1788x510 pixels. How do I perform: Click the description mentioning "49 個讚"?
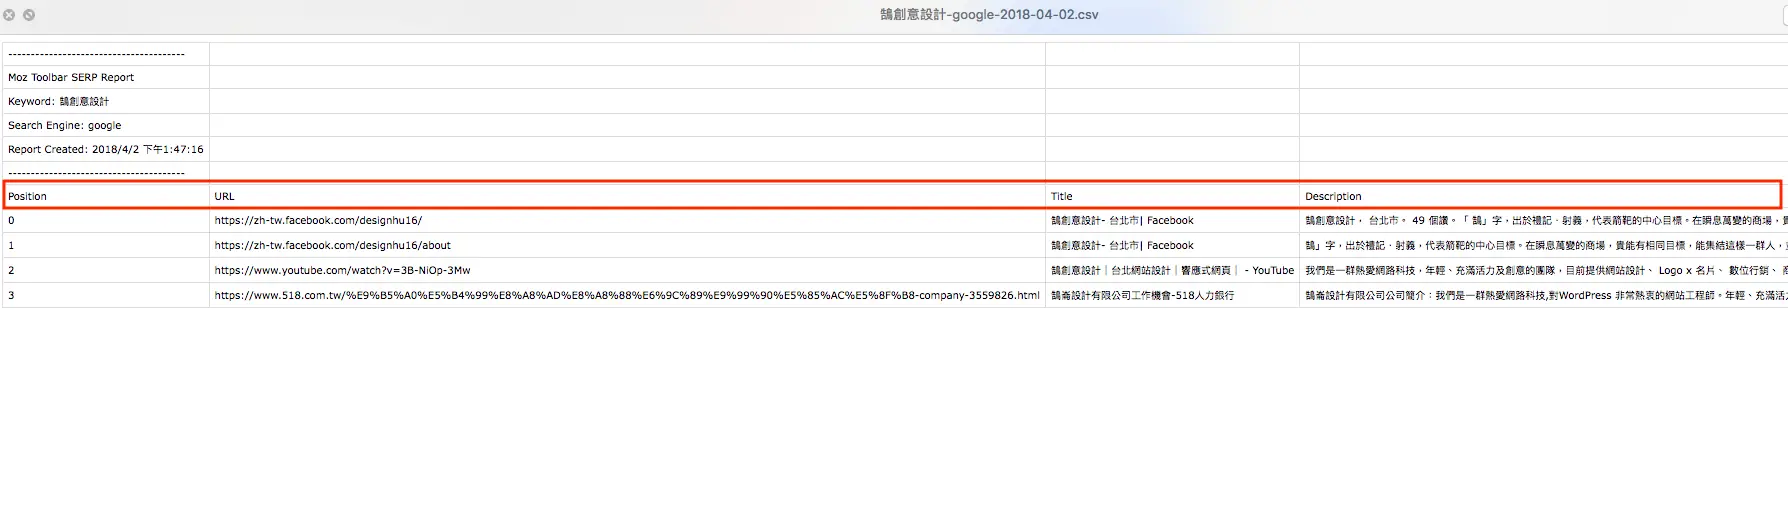[x=1543, y=221]
